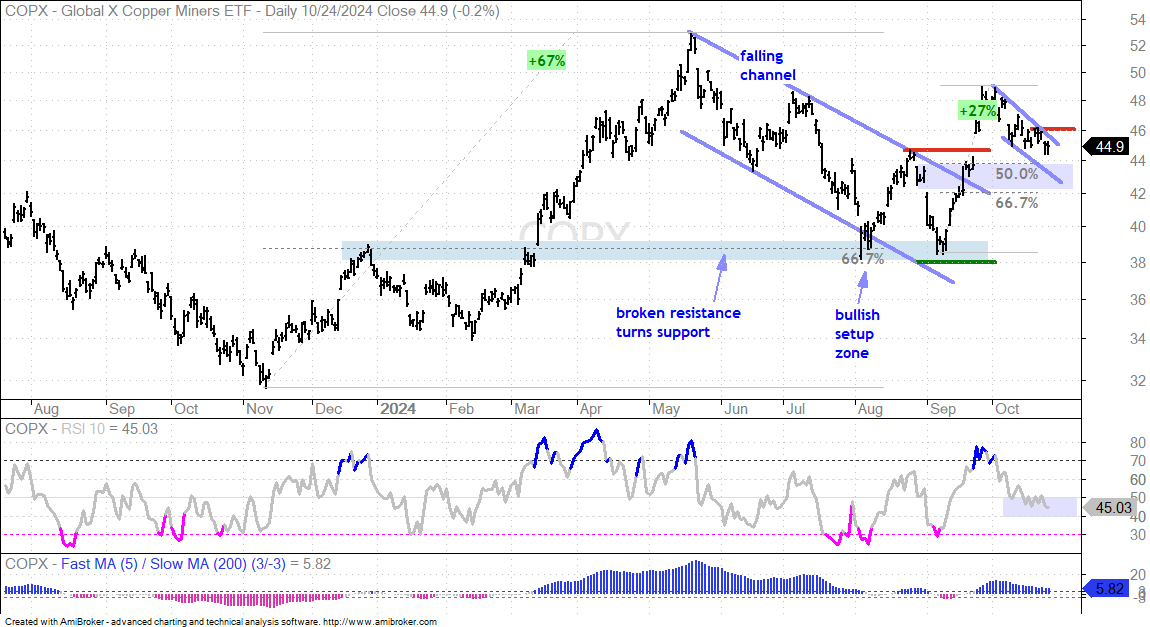Click the 'falling channel' annotation text

coord(767,65)
